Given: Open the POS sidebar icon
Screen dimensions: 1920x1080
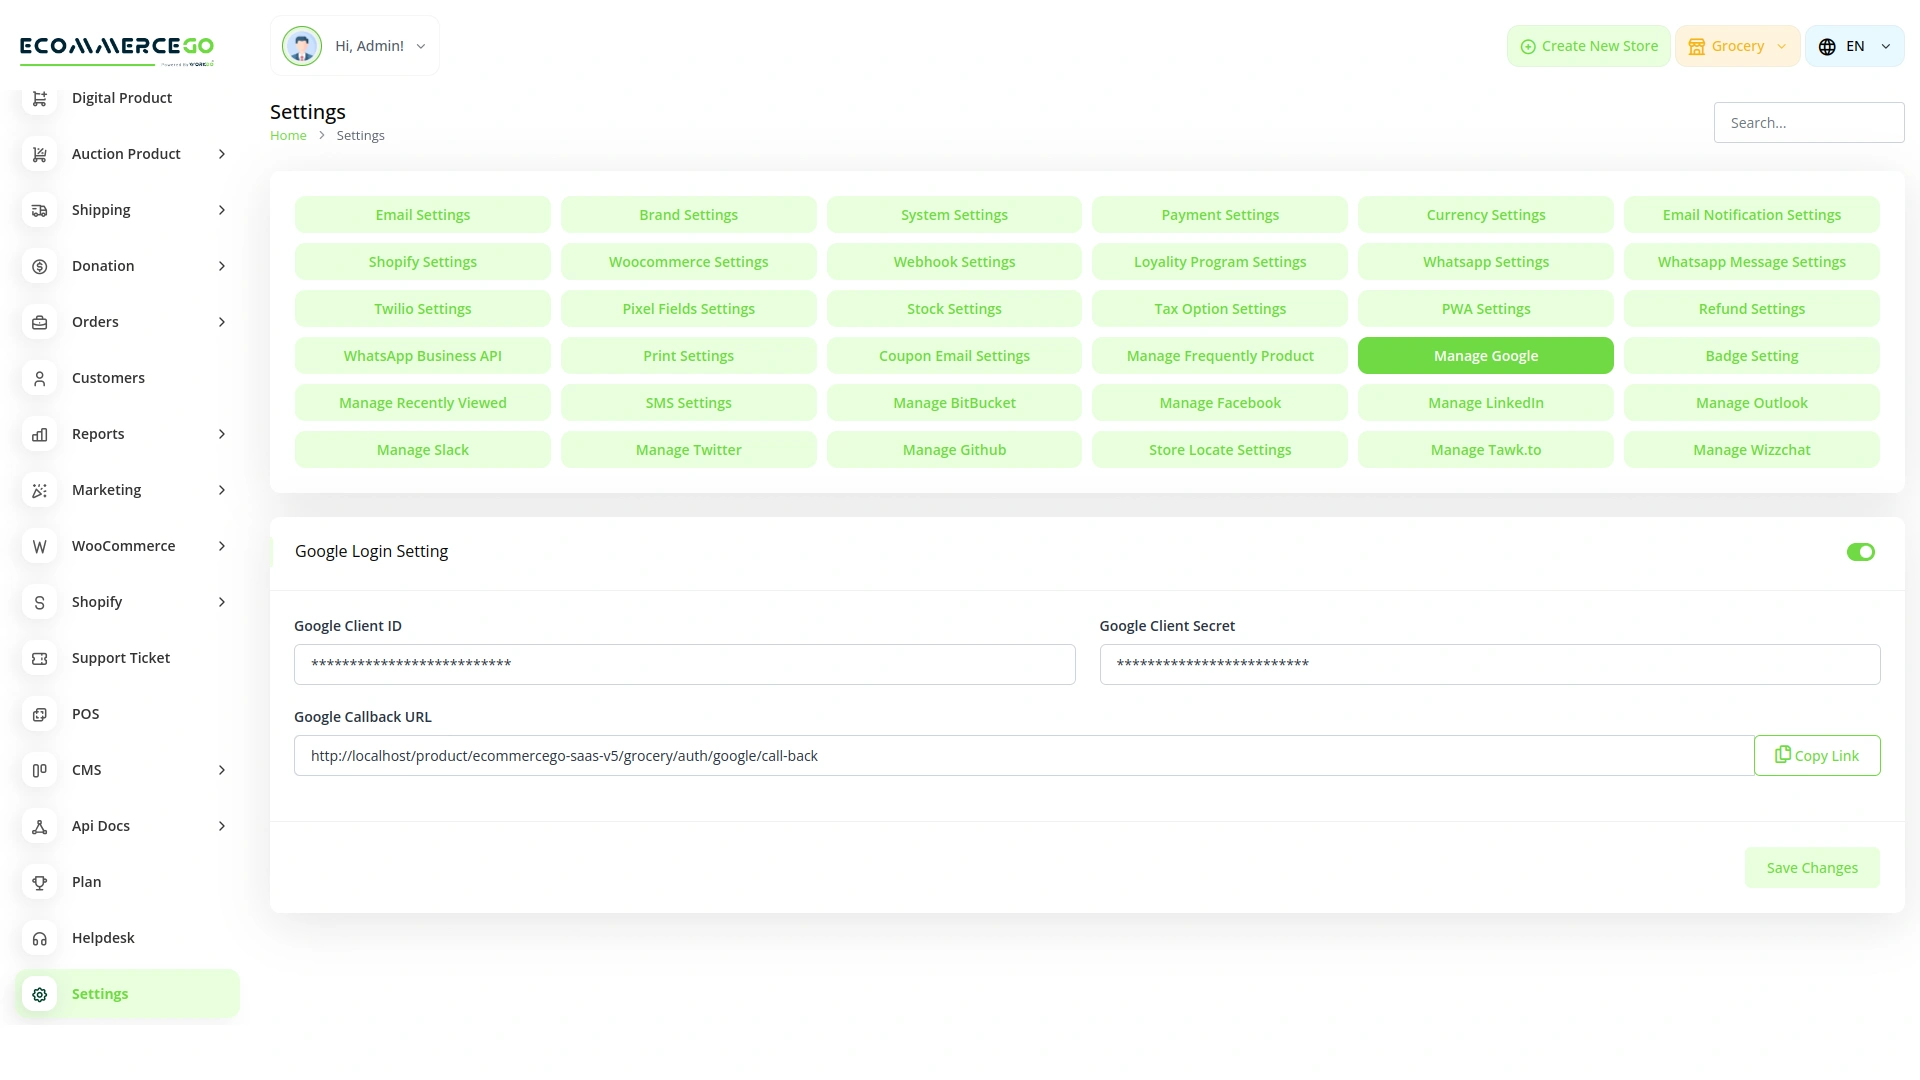Looking at the screenshot, I should click(39, 714).
